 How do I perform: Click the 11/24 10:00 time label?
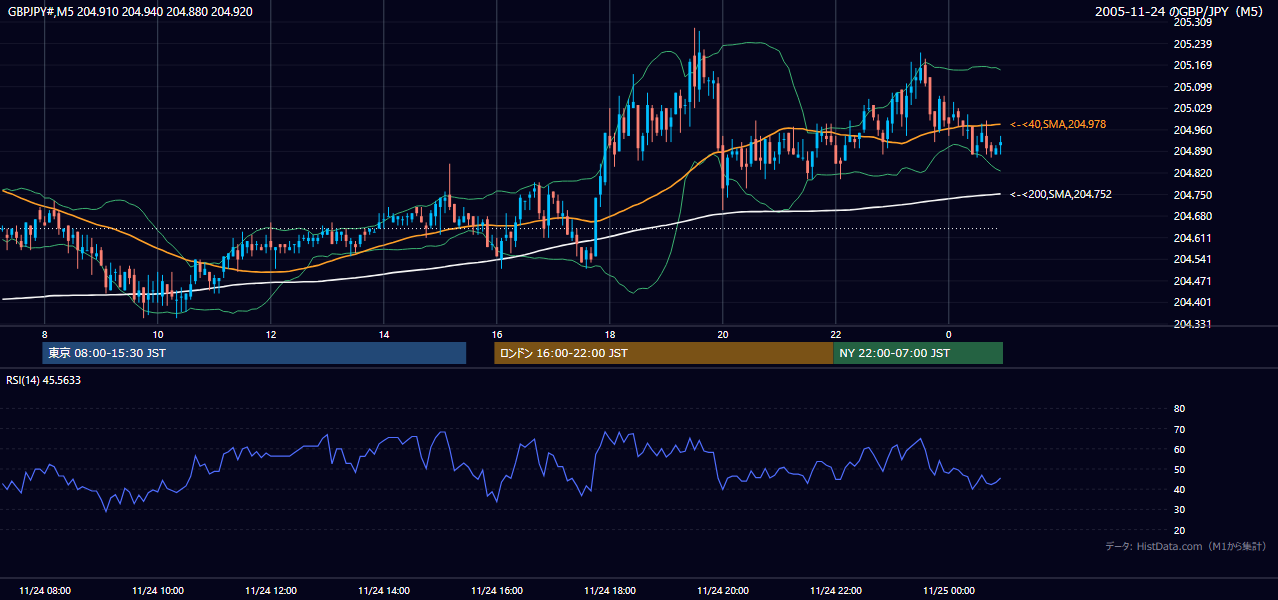pyautogui.click(x=157, y=590)
